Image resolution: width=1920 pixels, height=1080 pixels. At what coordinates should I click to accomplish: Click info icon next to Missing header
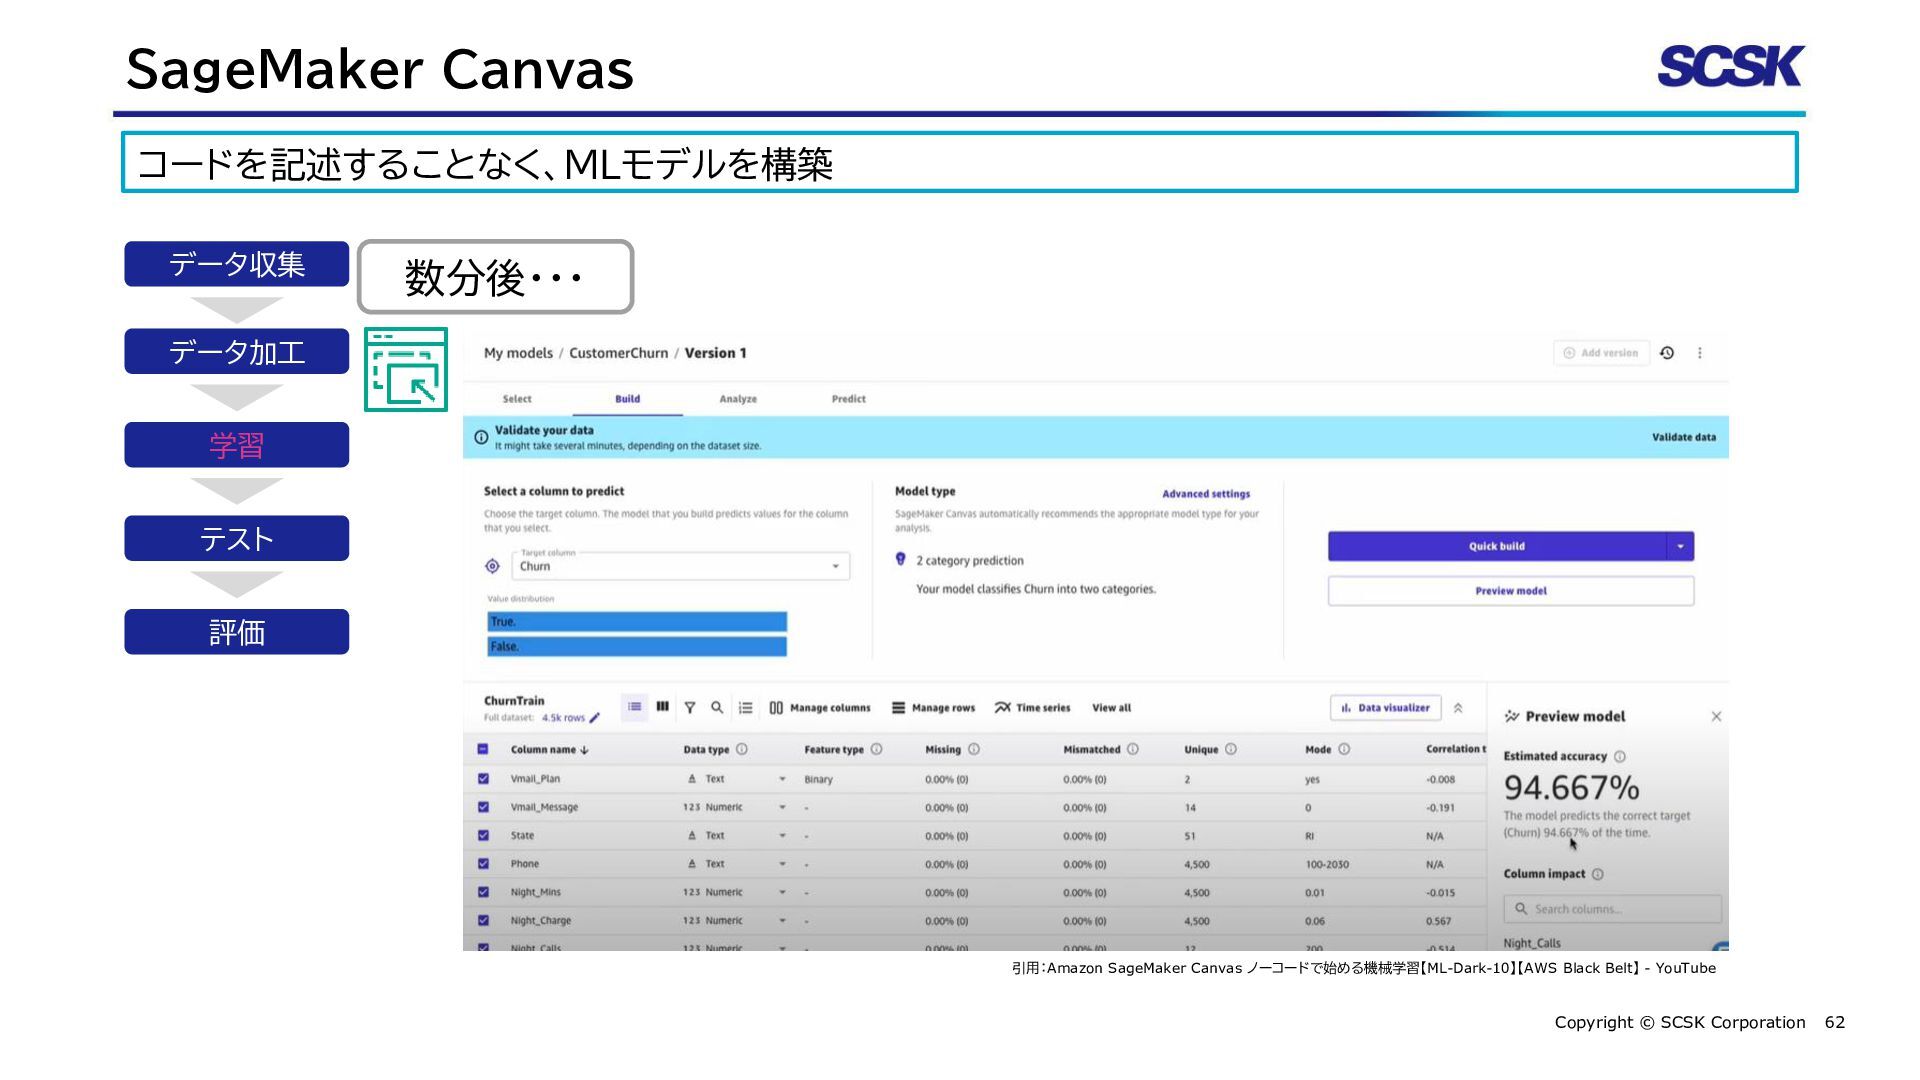pyautogui.click(x=974, y=749)
